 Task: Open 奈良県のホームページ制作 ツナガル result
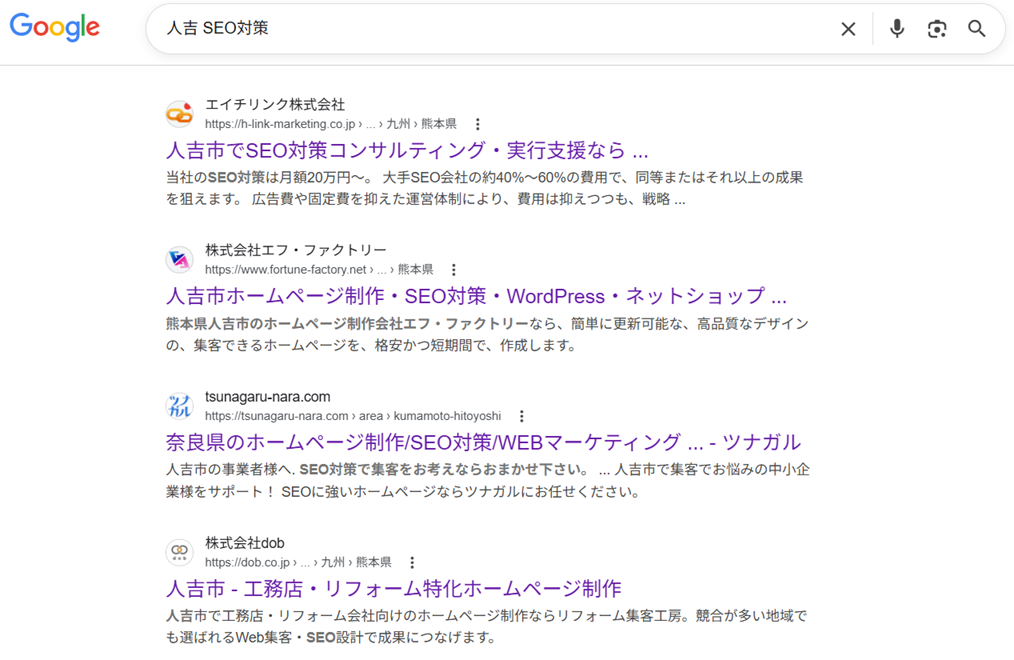(x=483, y=443)
